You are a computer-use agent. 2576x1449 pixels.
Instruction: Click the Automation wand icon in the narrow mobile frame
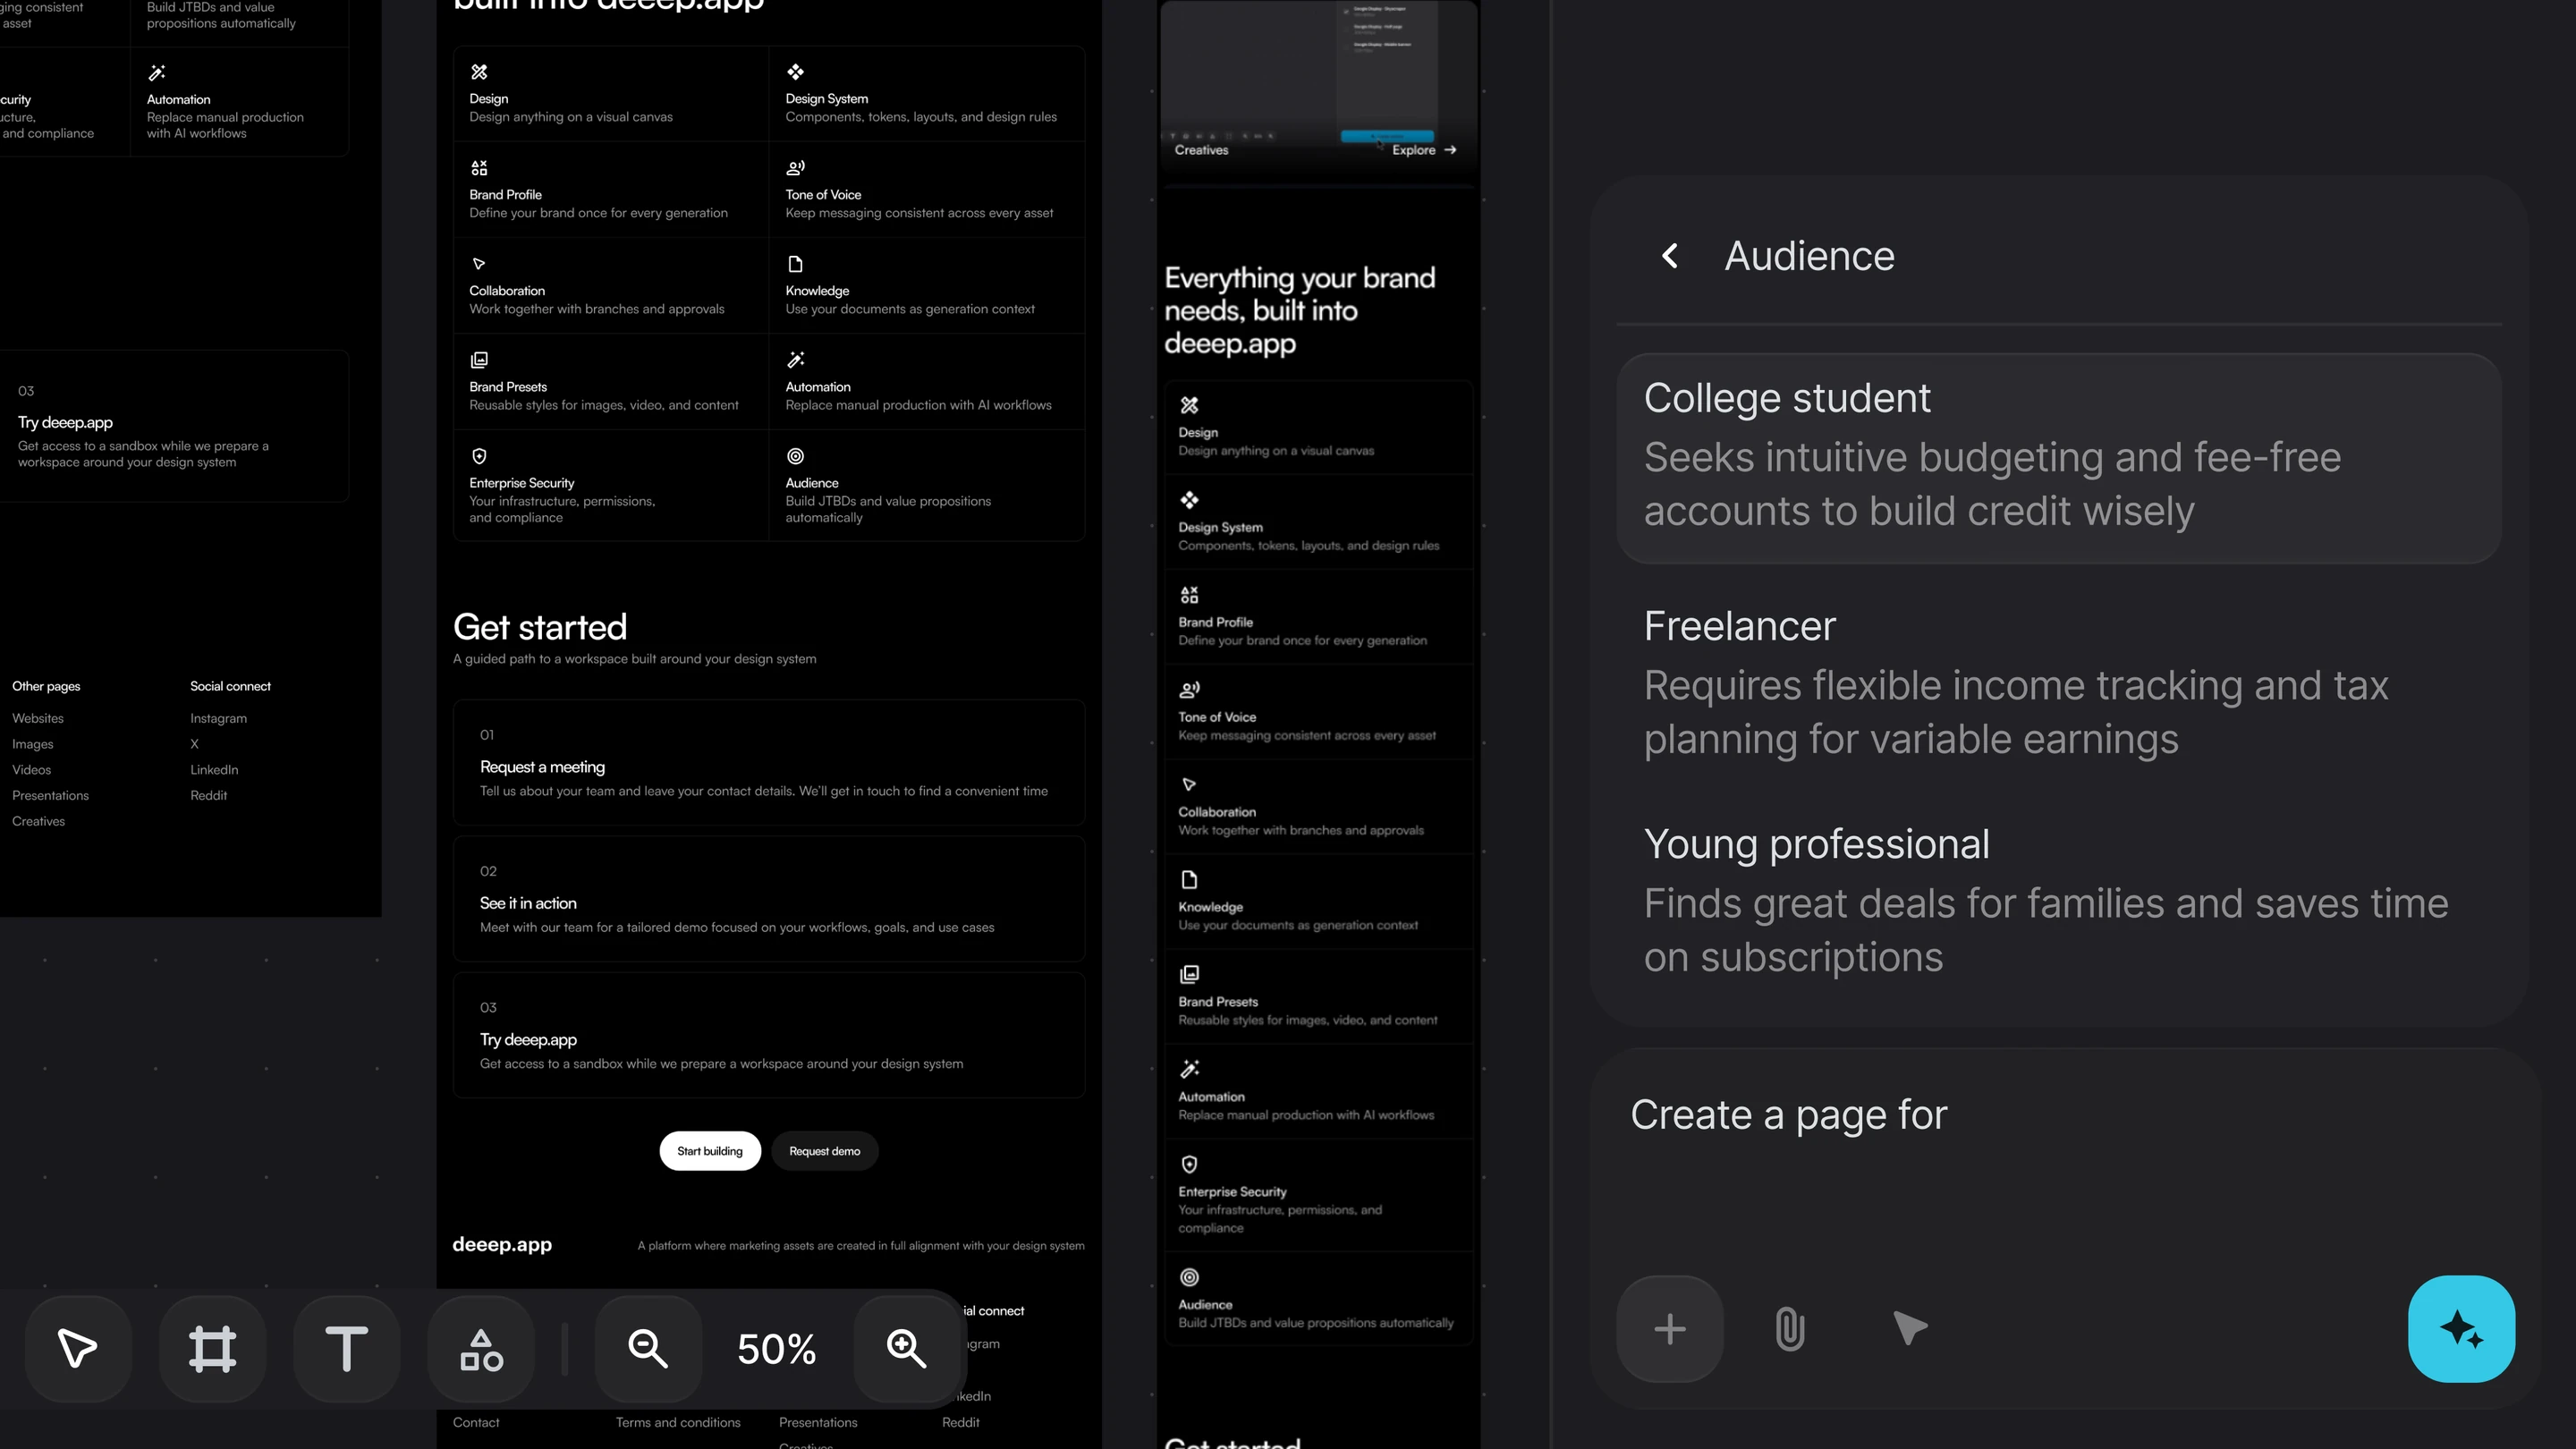tap(1189, 1070)
